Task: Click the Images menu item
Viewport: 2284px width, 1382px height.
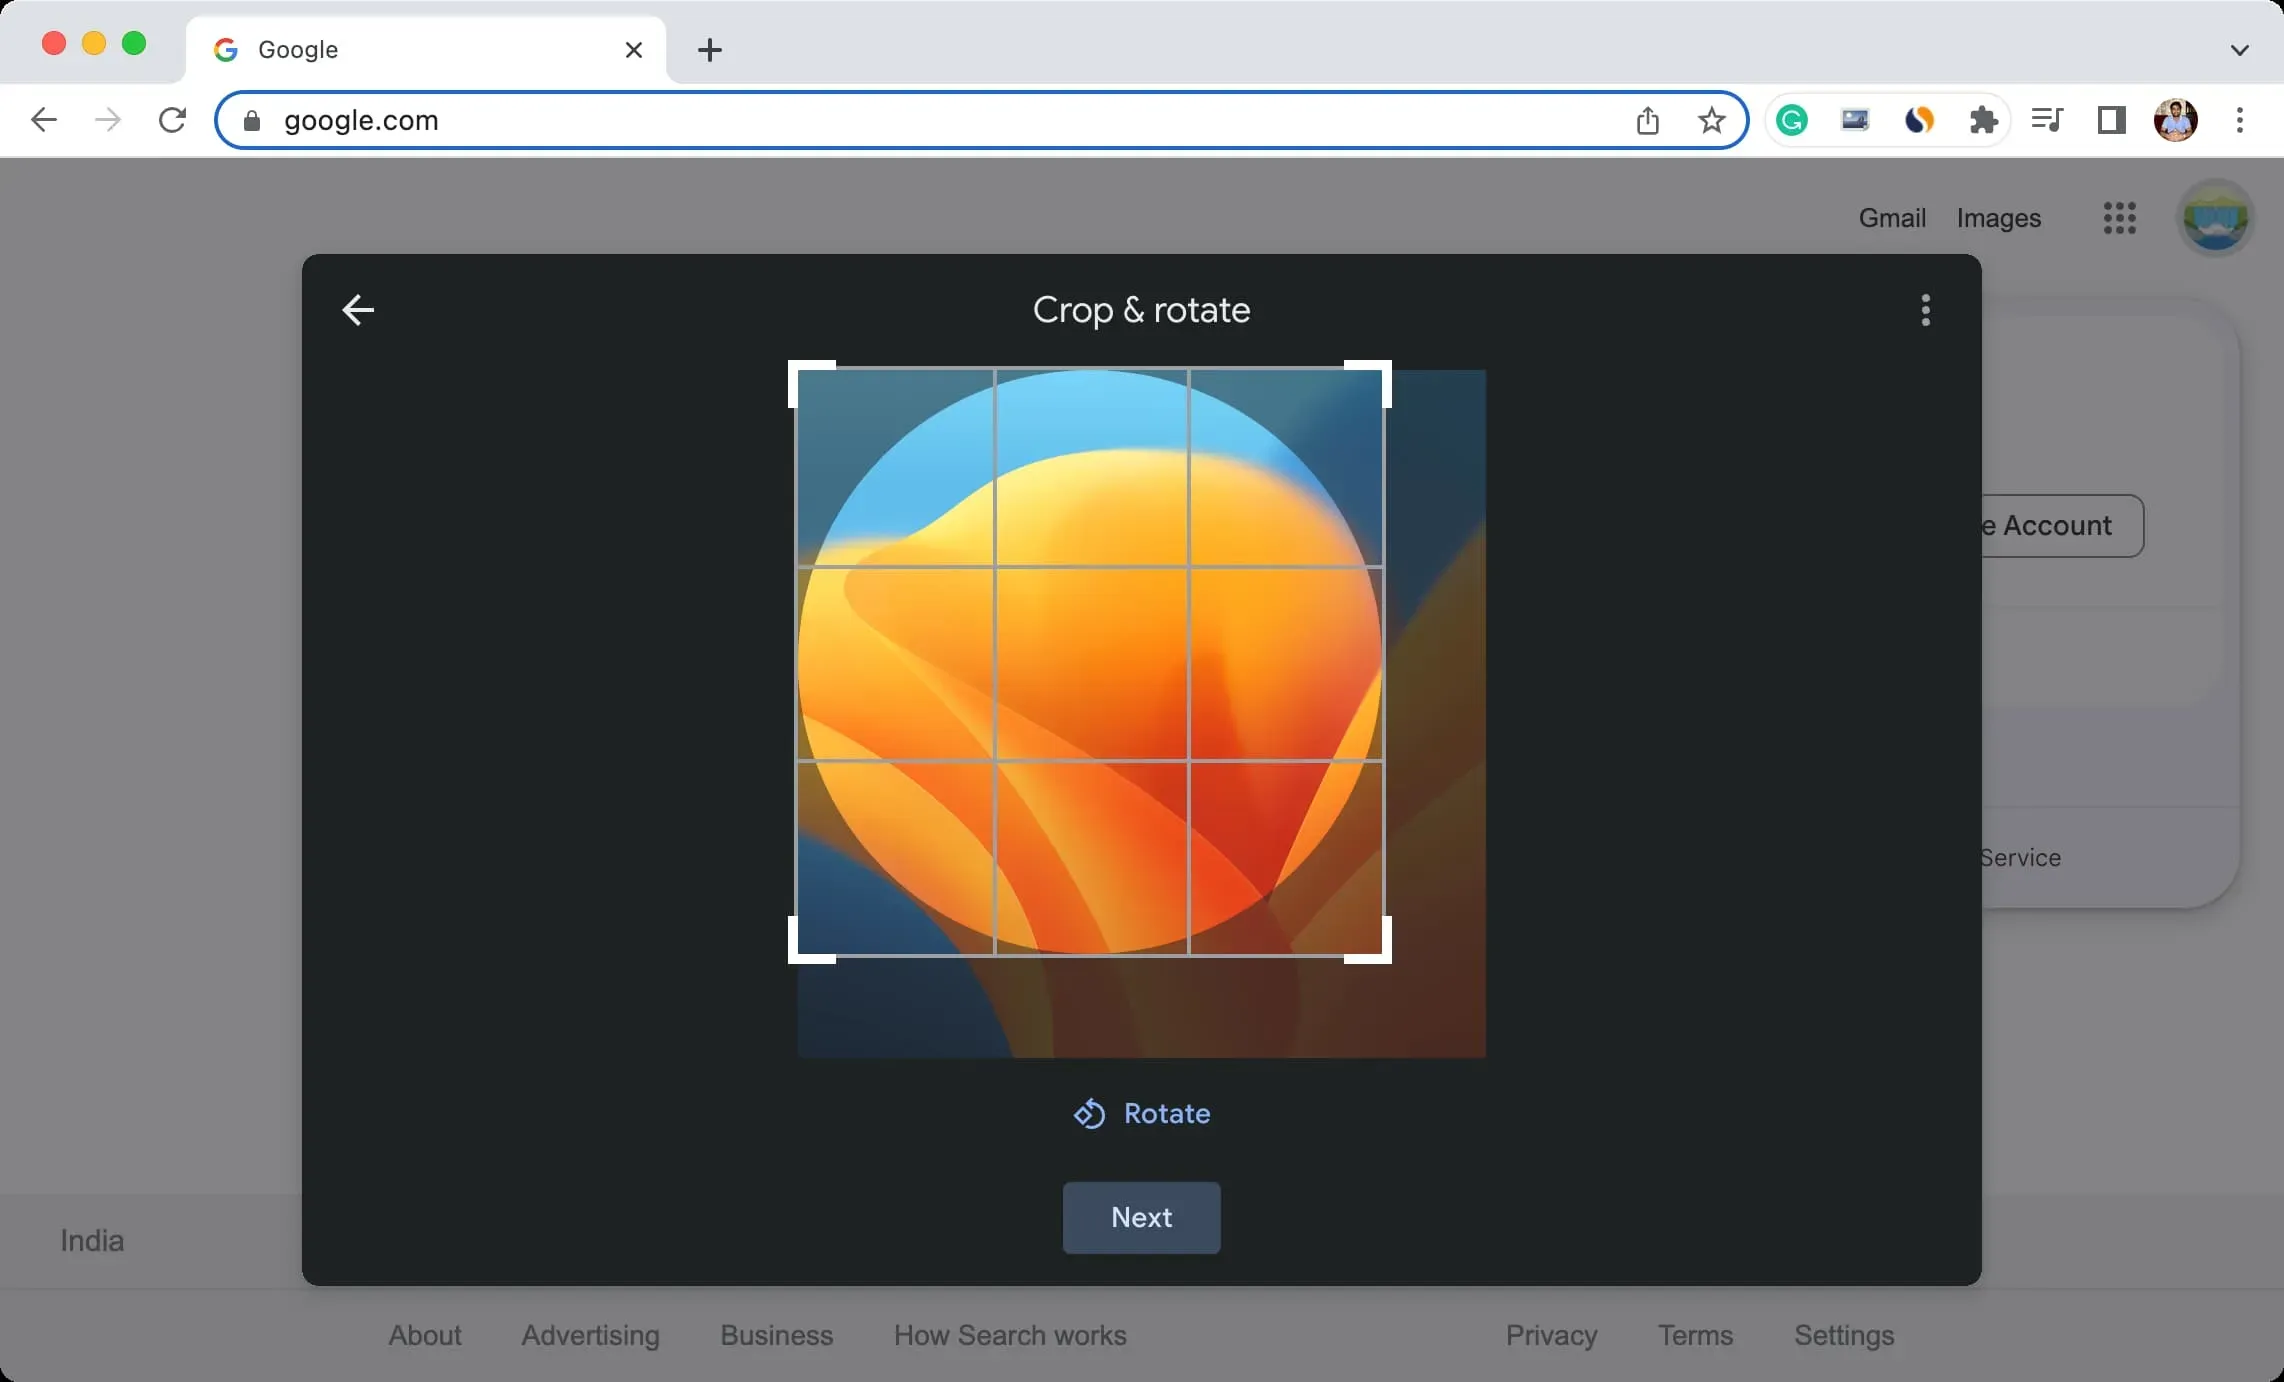Action: pos(1998,215)
